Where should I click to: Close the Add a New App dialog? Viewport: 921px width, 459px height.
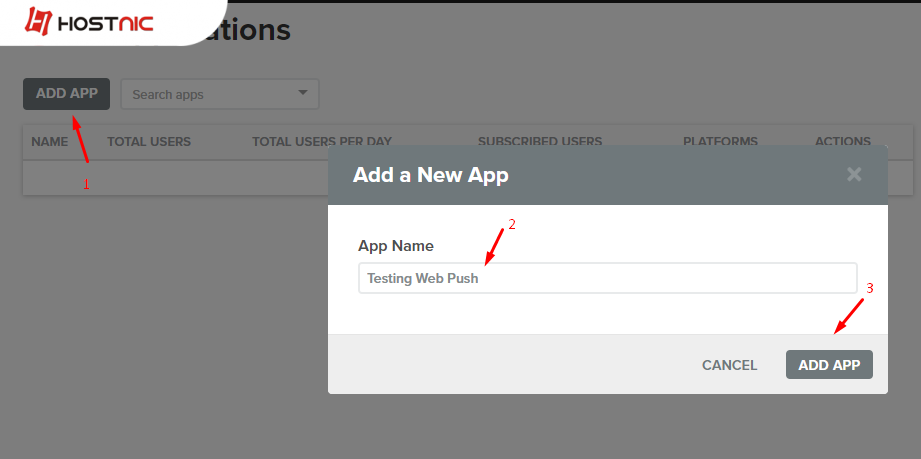pos(854,174)
